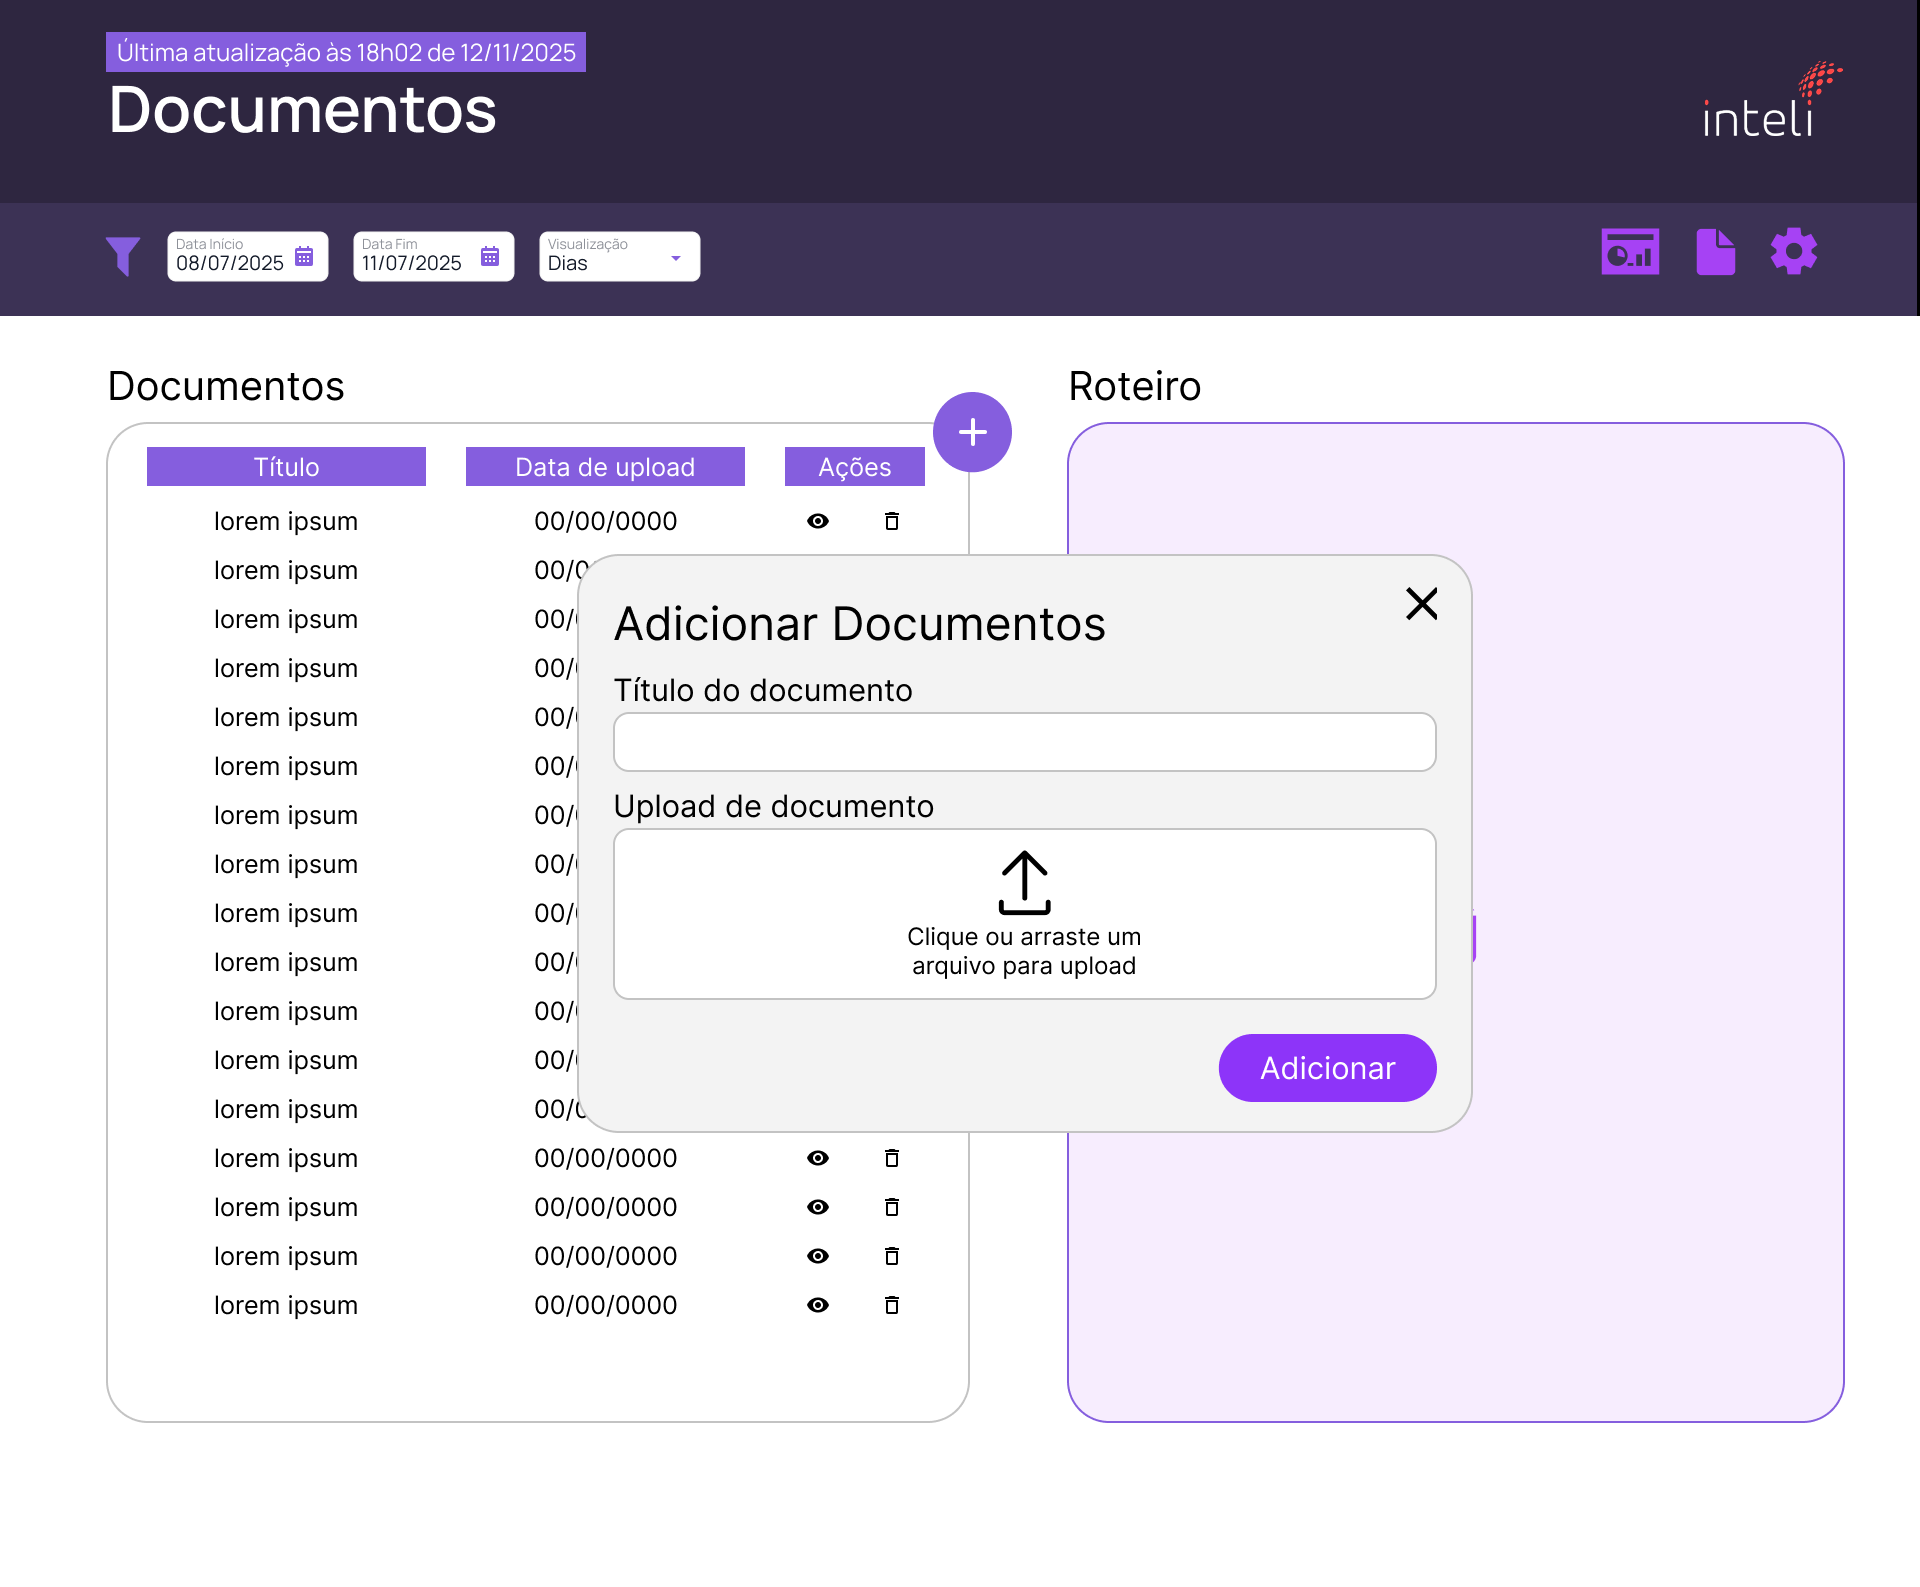Expand the Dias selection options
This screenshot has height=1587, width=1920.
[x=676, y=256]
